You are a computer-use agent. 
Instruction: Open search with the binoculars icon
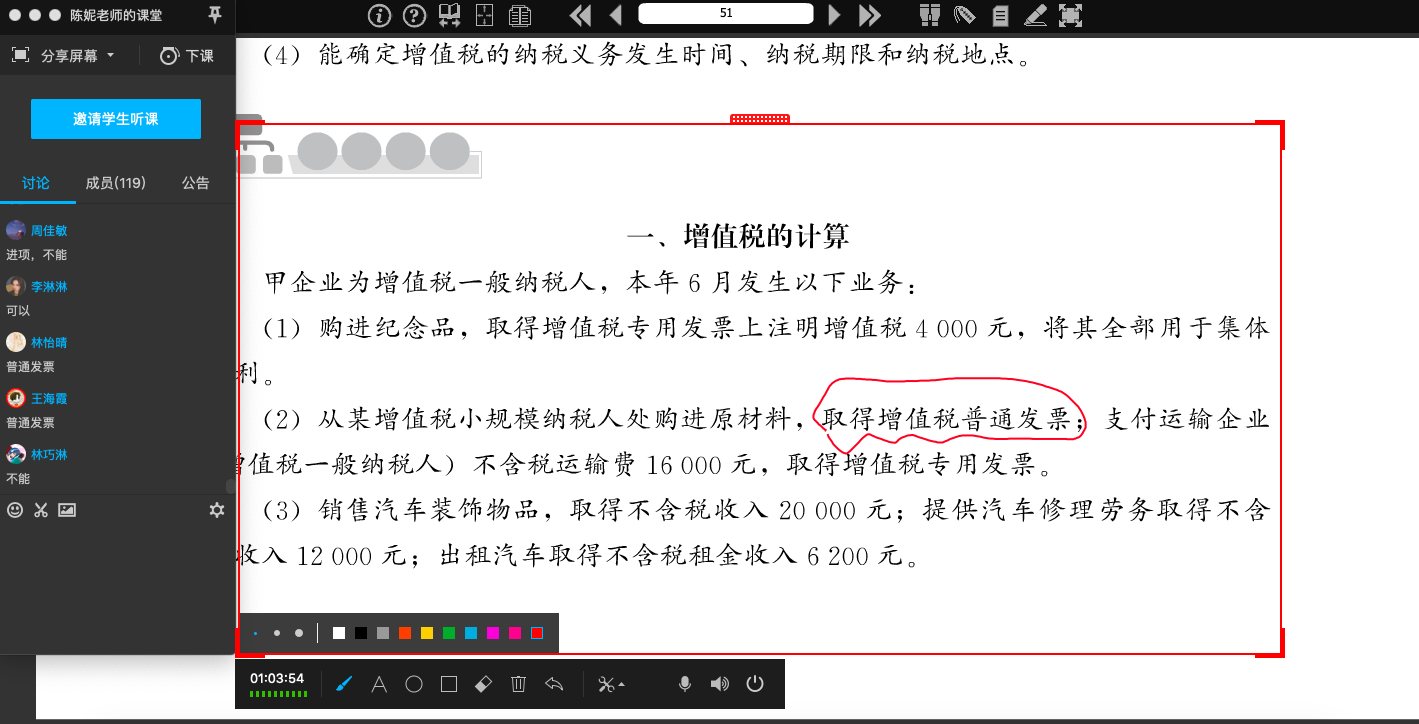[930, 15]
